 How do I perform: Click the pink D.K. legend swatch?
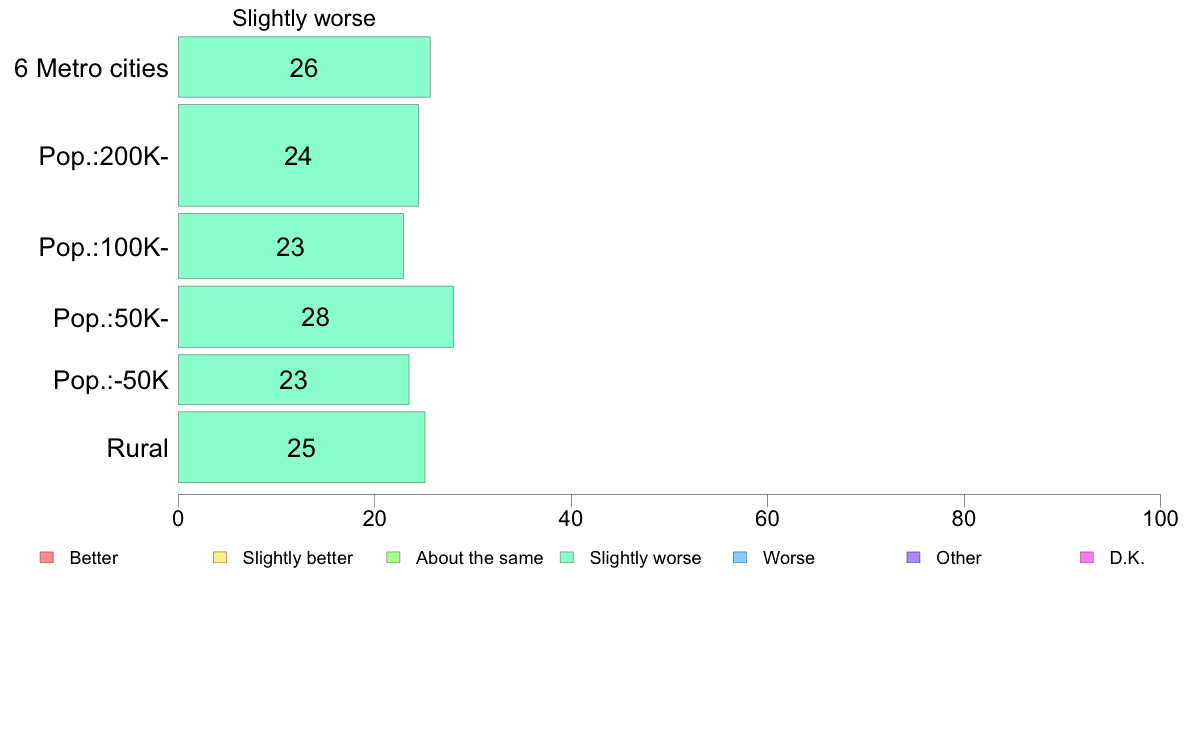coord(1087,558)
